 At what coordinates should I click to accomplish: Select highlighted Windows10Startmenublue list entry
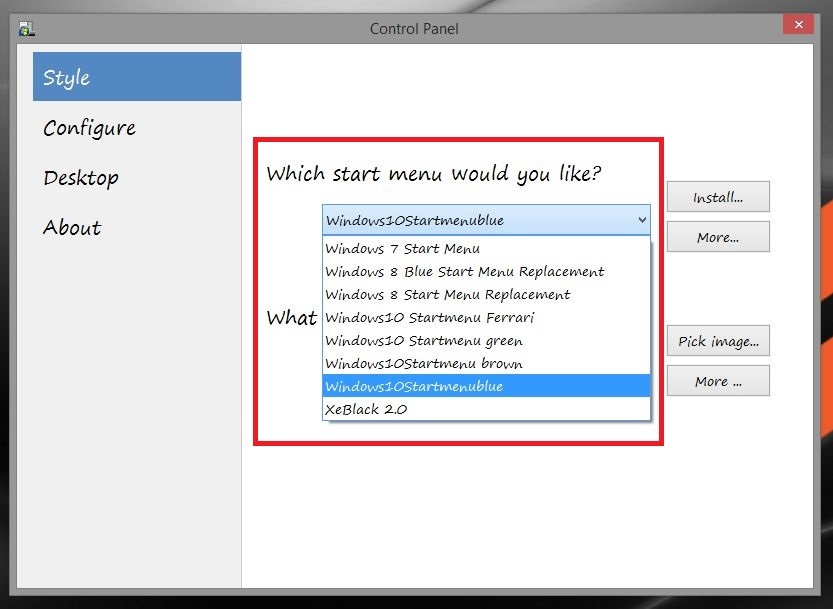pyautogui.click(x=486, y=386)
